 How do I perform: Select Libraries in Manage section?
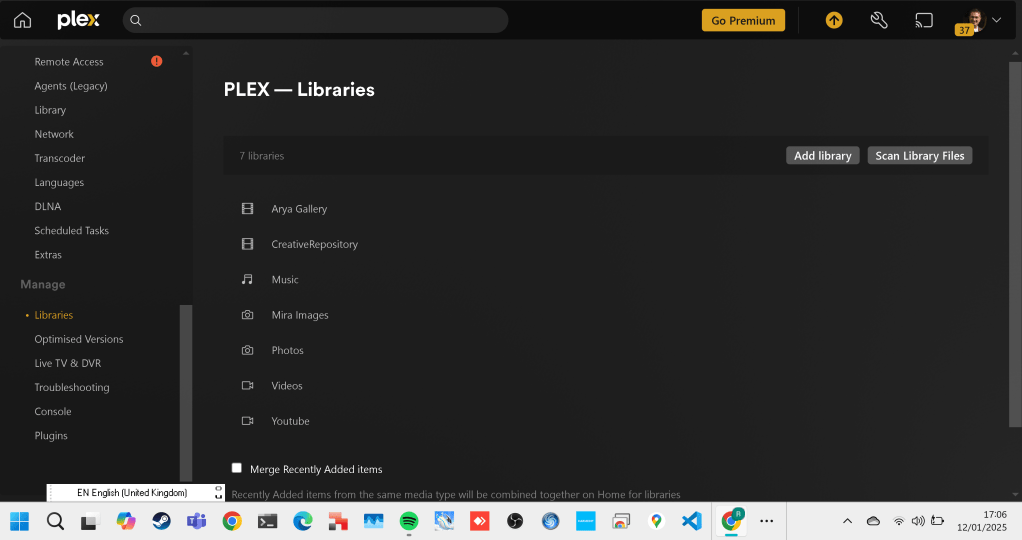(53, 315)
